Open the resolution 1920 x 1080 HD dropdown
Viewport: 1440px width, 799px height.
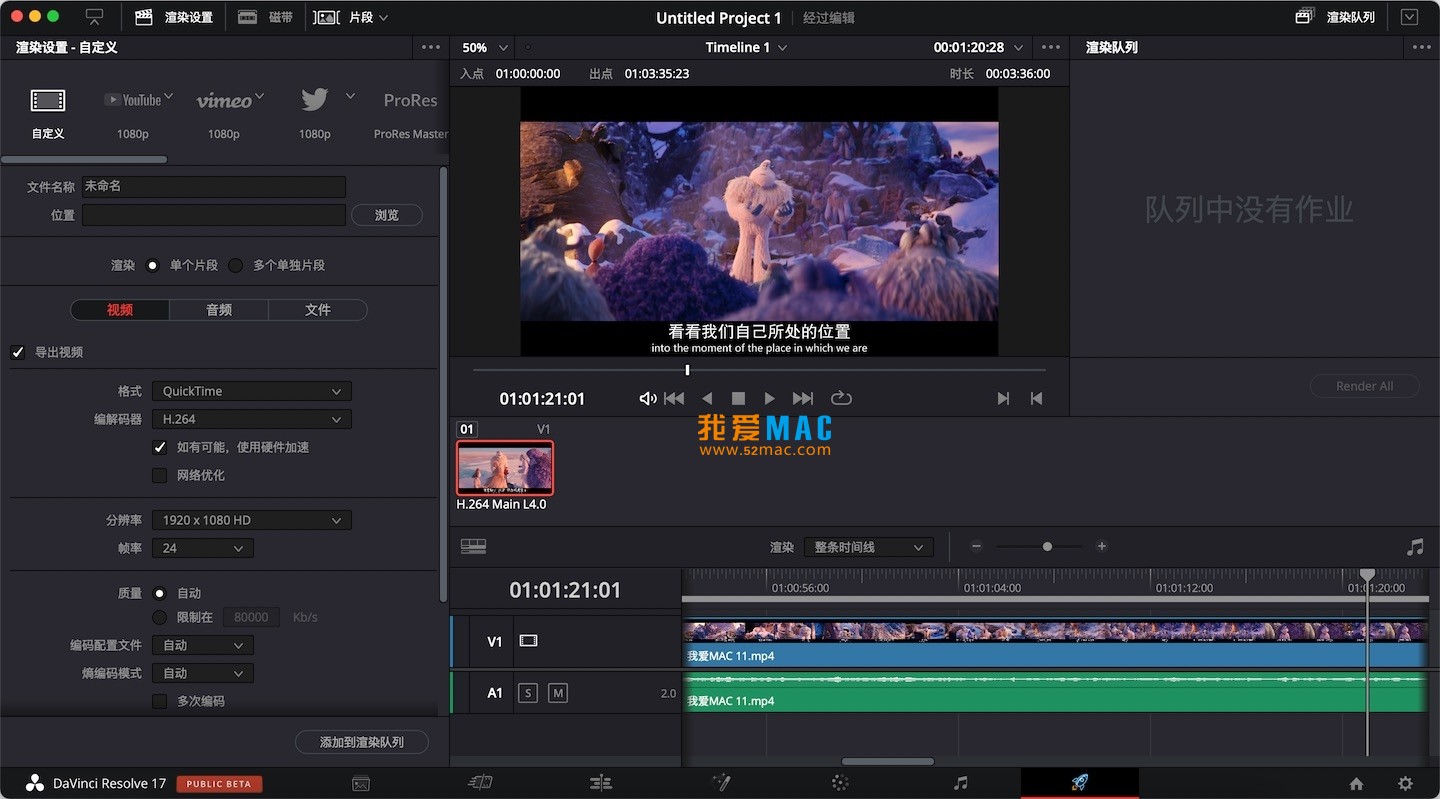pyautogui.click(x=252, y=520)
